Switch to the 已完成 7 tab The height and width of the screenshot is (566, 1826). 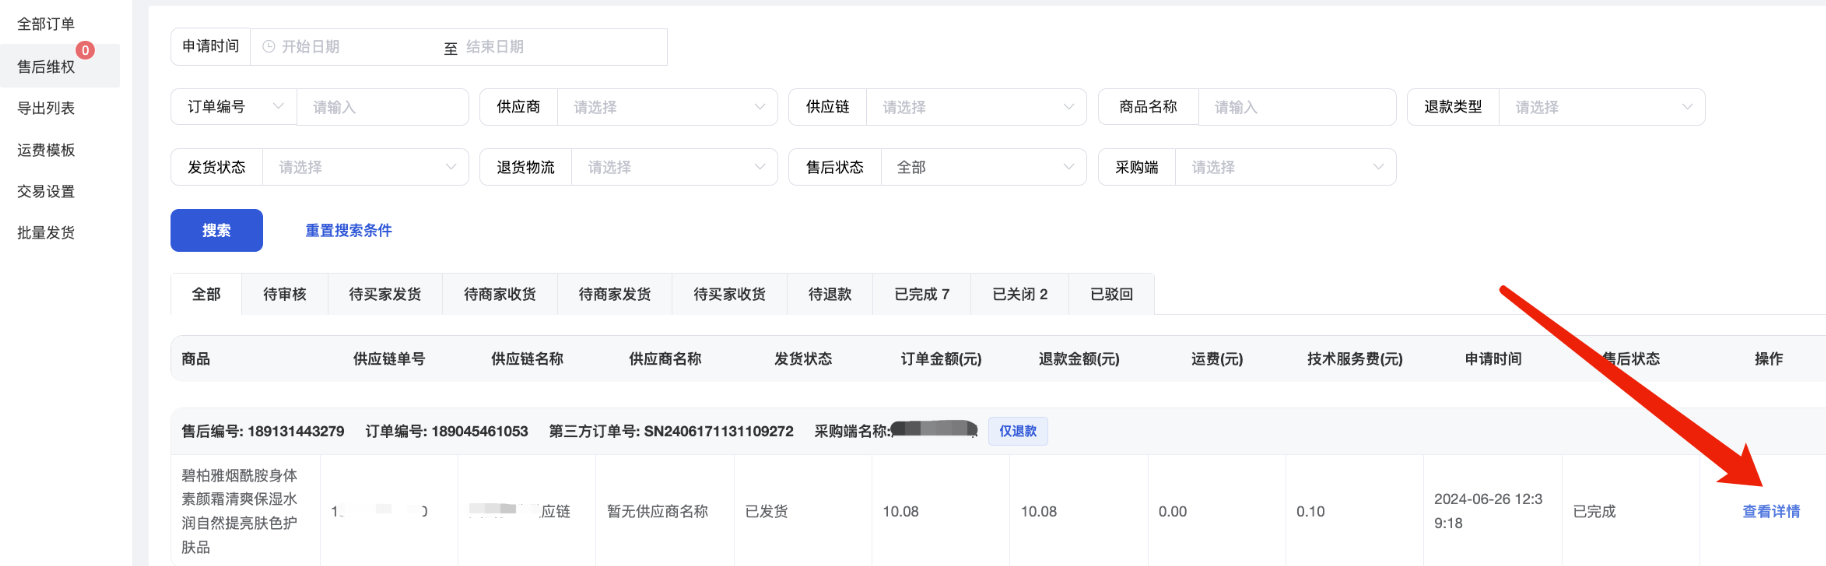tap(921, 294)
